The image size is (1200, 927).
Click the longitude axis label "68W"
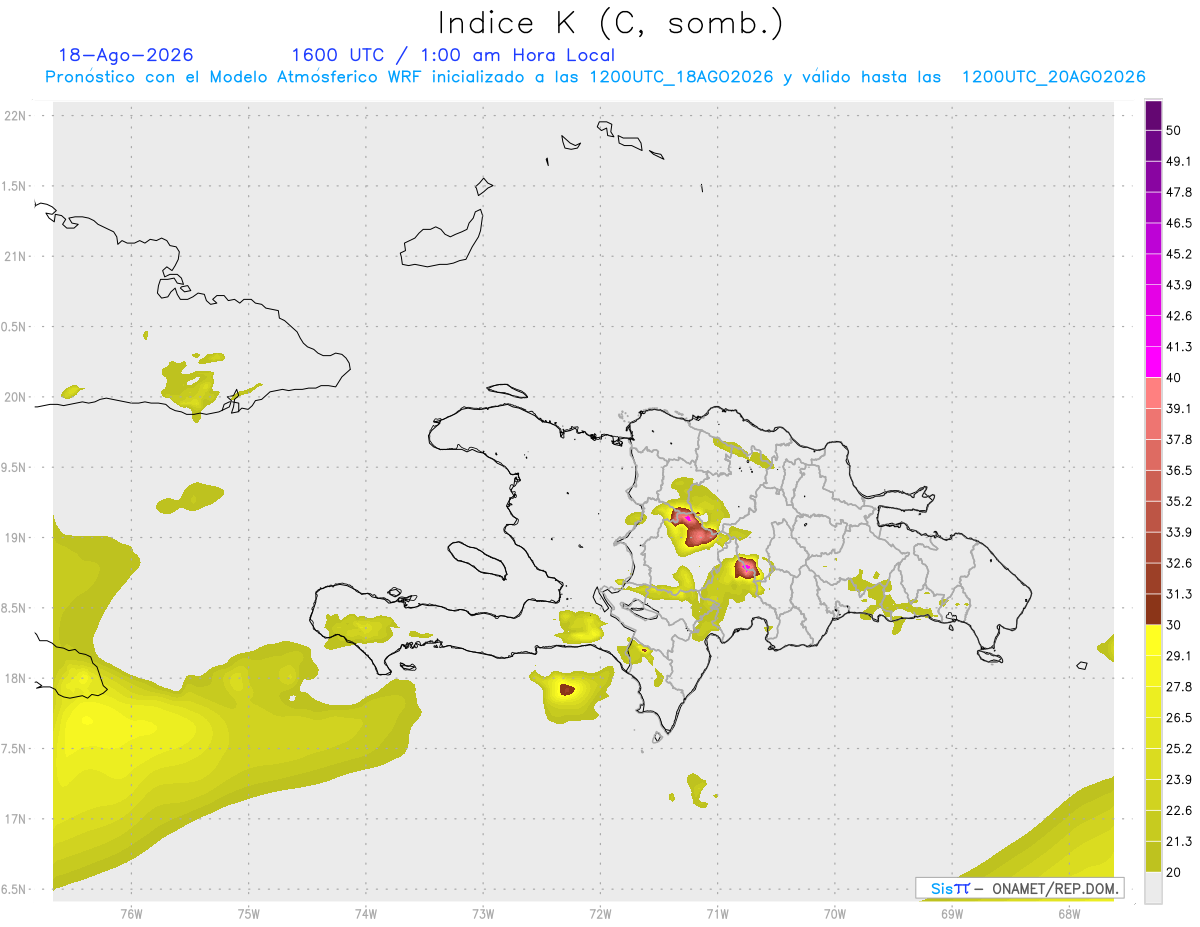tap(1069, 914)
